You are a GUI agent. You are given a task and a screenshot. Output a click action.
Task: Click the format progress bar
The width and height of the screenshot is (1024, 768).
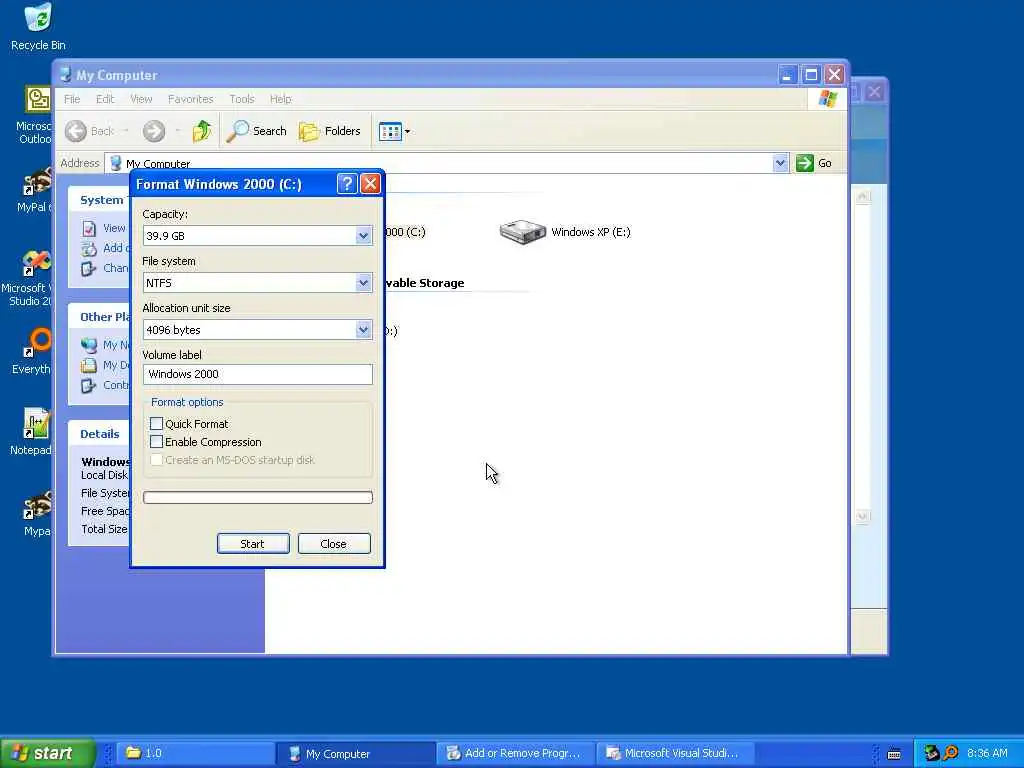(x=257, y=498)
